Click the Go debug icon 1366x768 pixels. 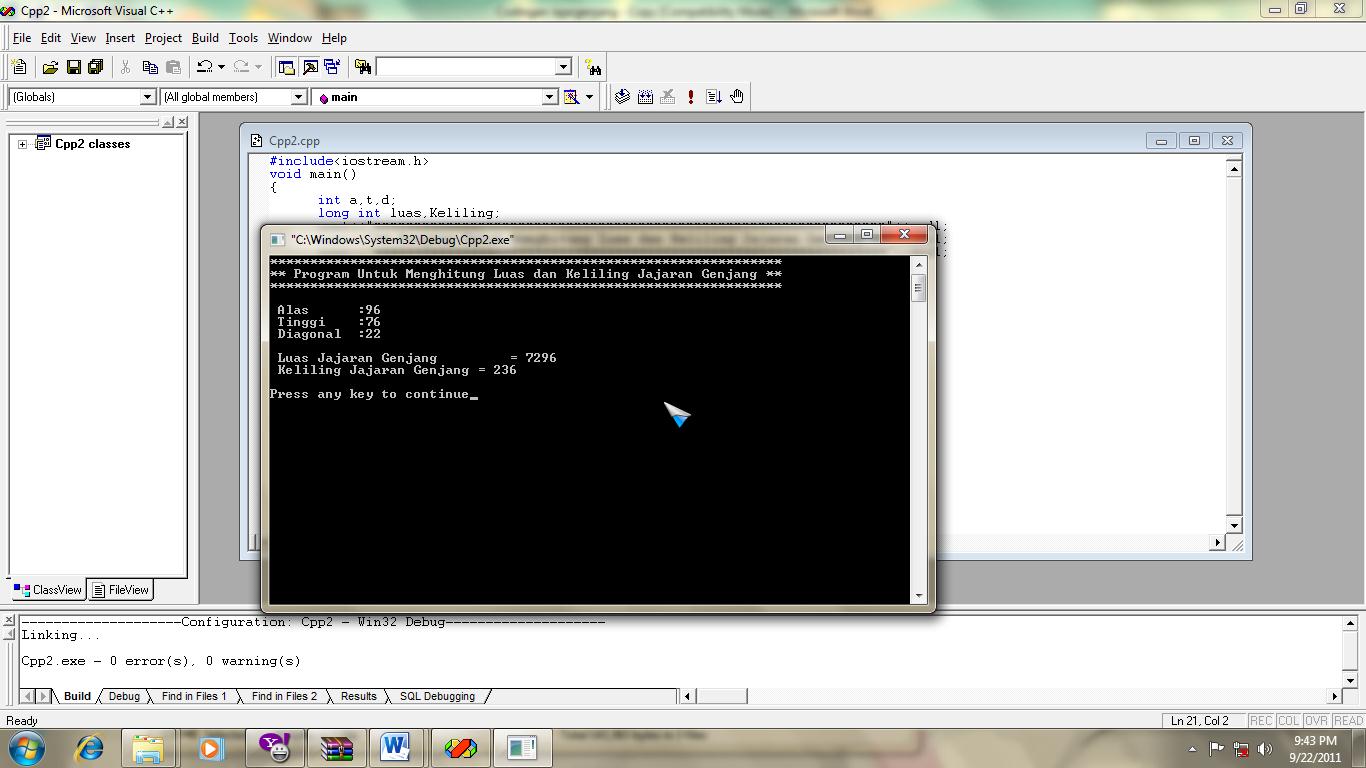point(714,97)
